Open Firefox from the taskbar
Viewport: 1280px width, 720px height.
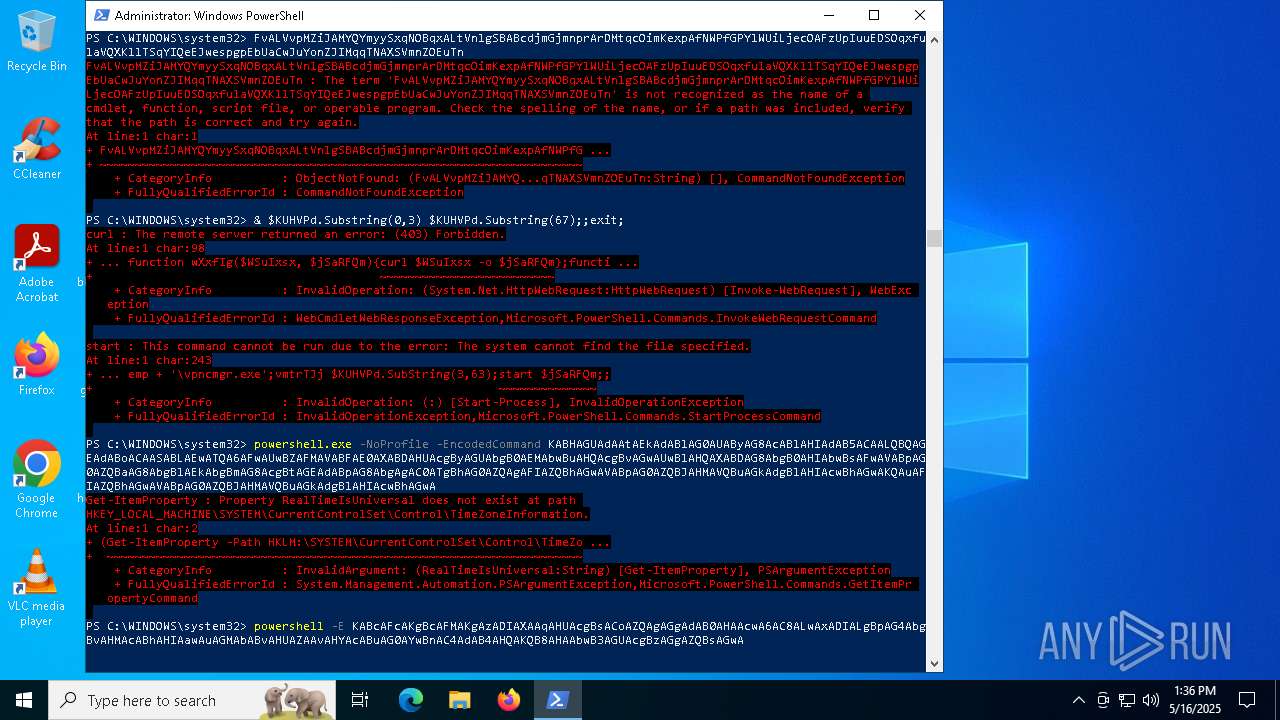pyautogui.click(x=509, y=700)
